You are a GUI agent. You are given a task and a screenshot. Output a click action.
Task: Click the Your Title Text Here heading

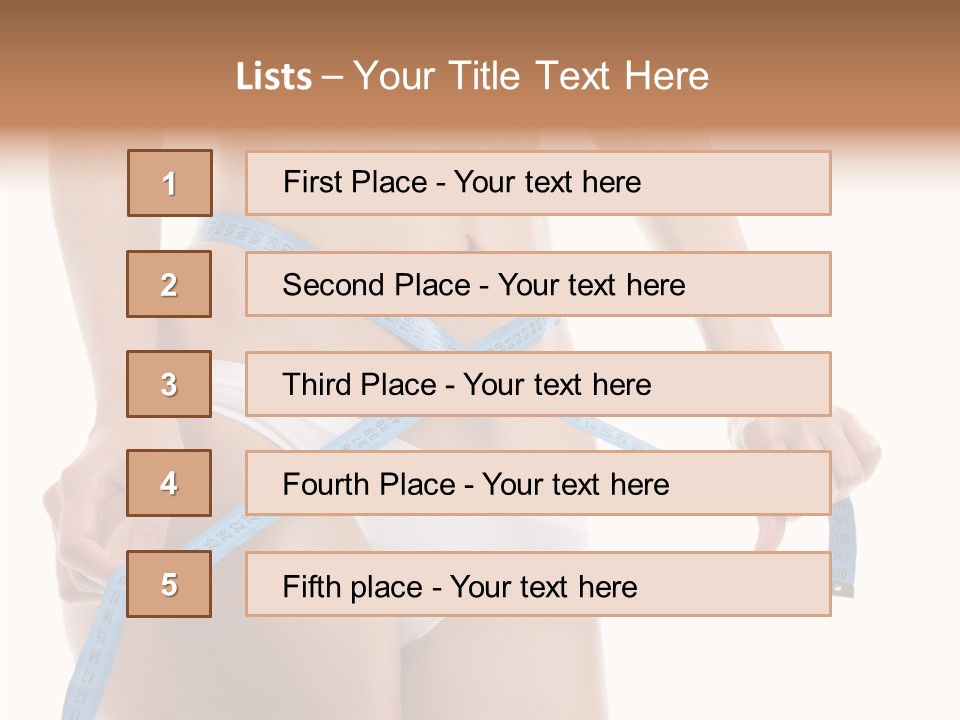(x=531, y=77)
